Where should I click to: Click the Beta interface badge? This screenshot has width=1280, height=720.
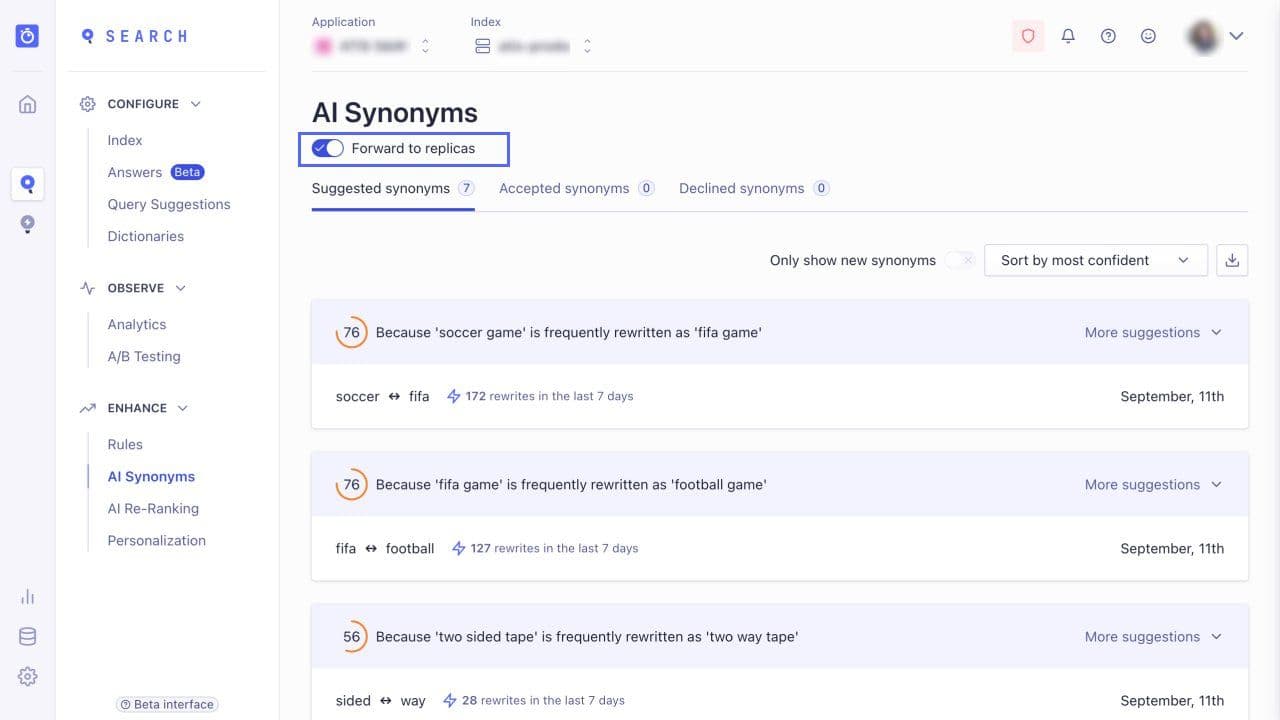coord(167,704)
